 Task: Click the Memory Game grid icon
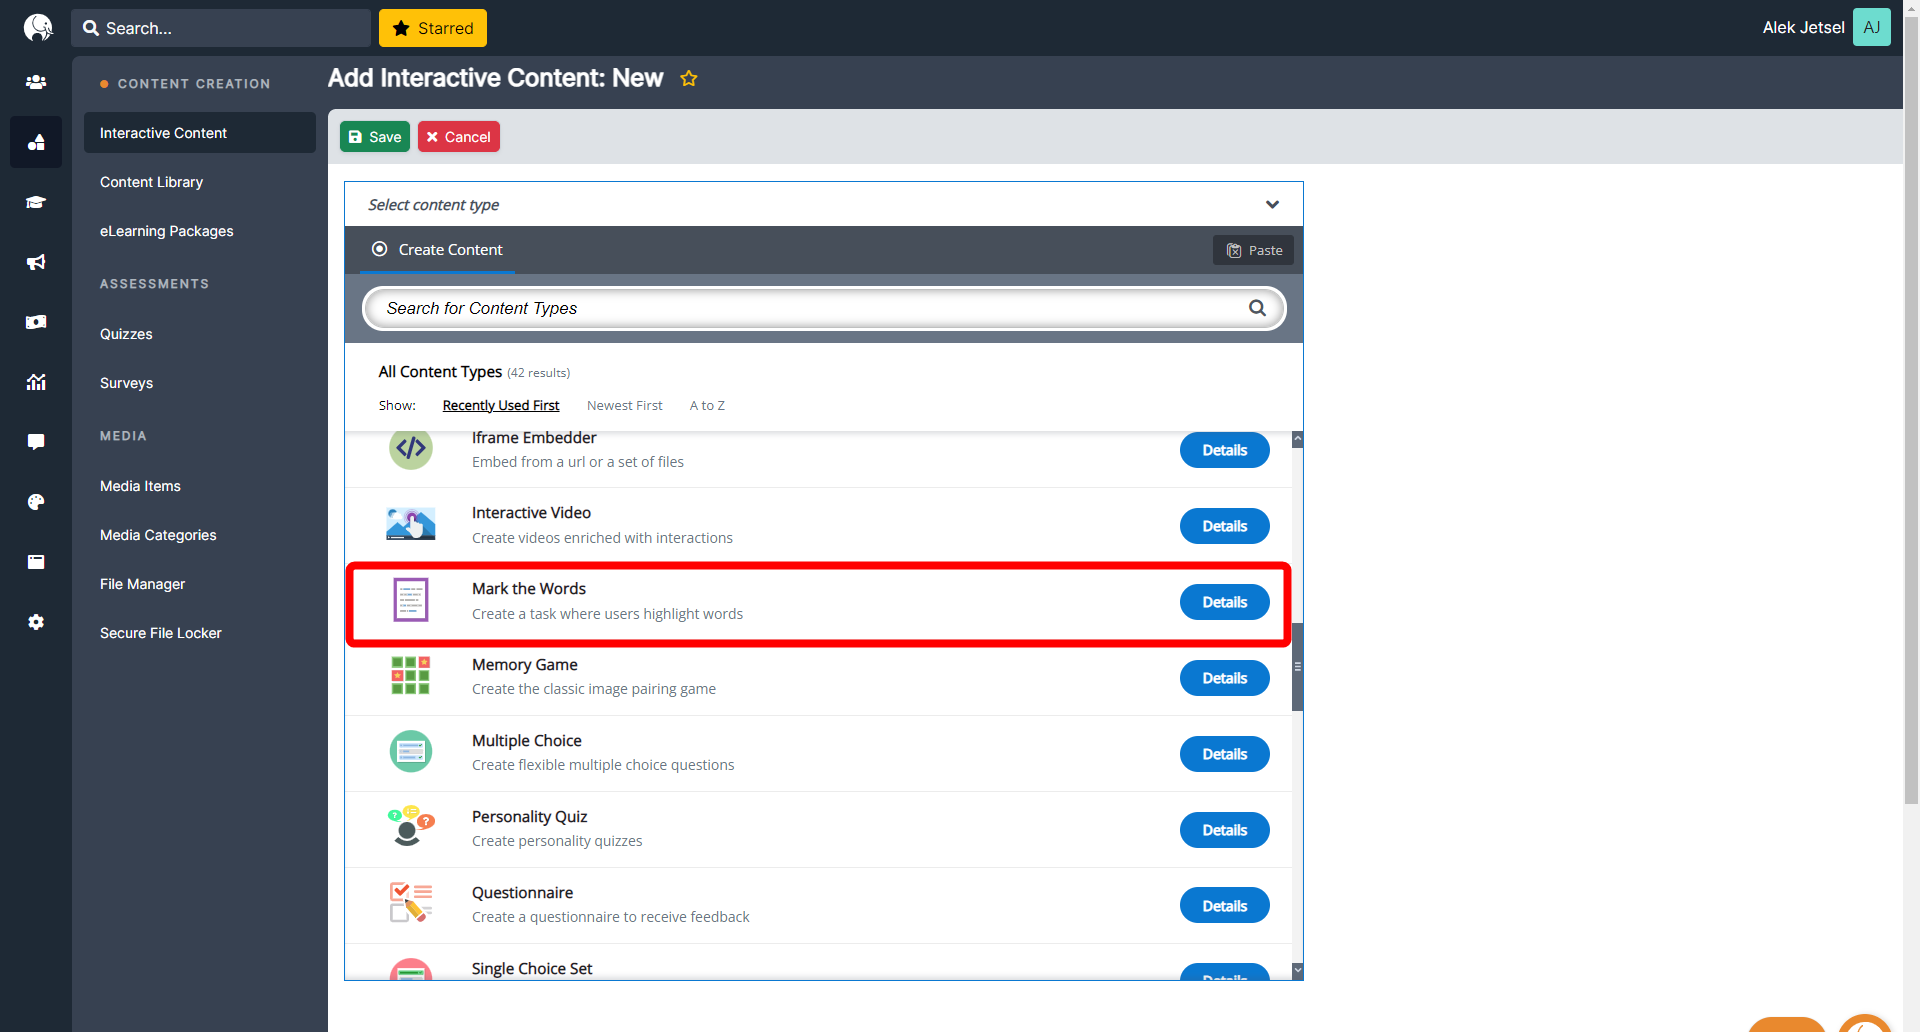[x=411, y=676]
